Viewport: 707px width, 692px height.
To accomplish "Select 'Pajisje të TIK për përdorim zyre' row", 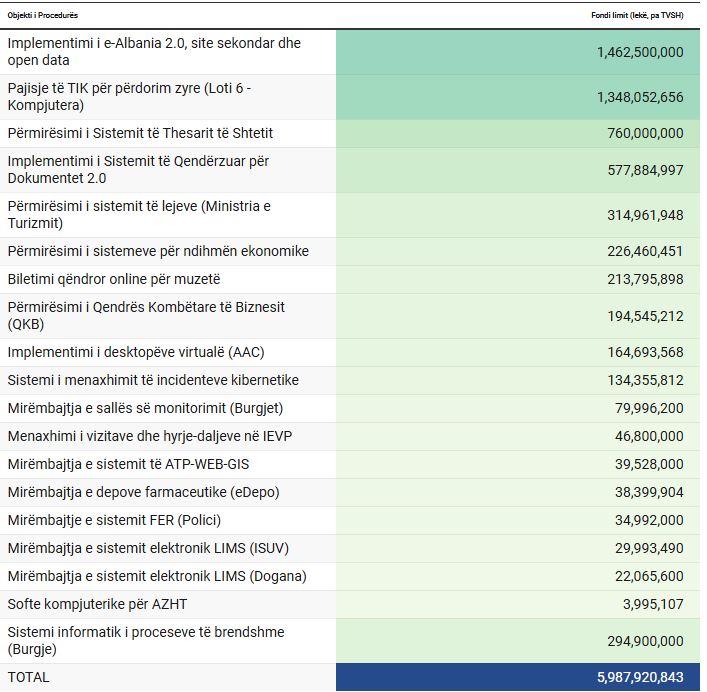I will coord(129,97).
